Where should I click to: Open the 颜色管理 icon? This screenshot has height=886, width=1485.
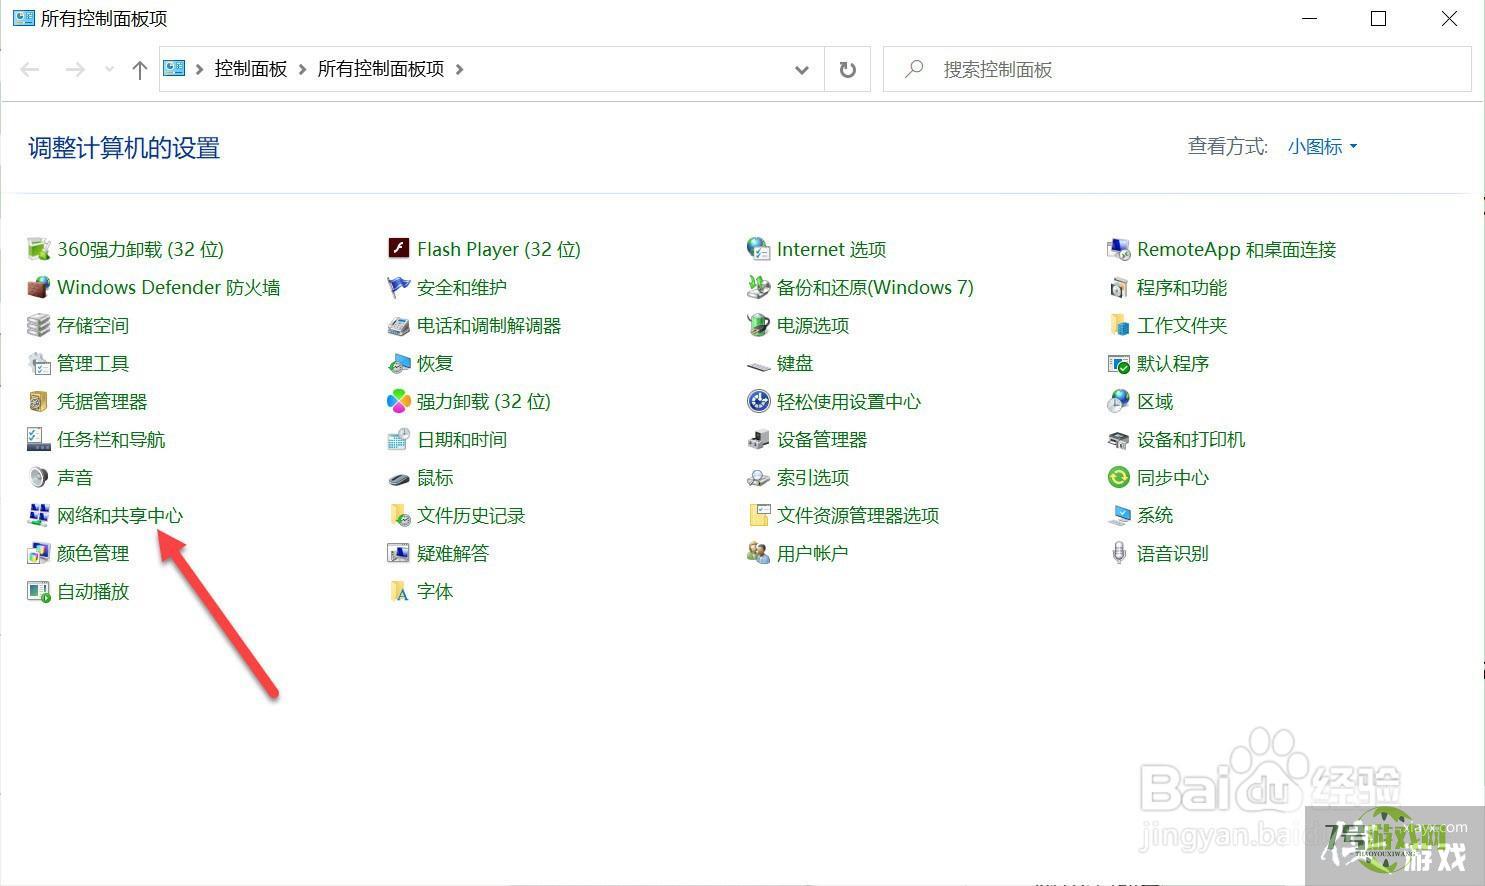[38, 553]
